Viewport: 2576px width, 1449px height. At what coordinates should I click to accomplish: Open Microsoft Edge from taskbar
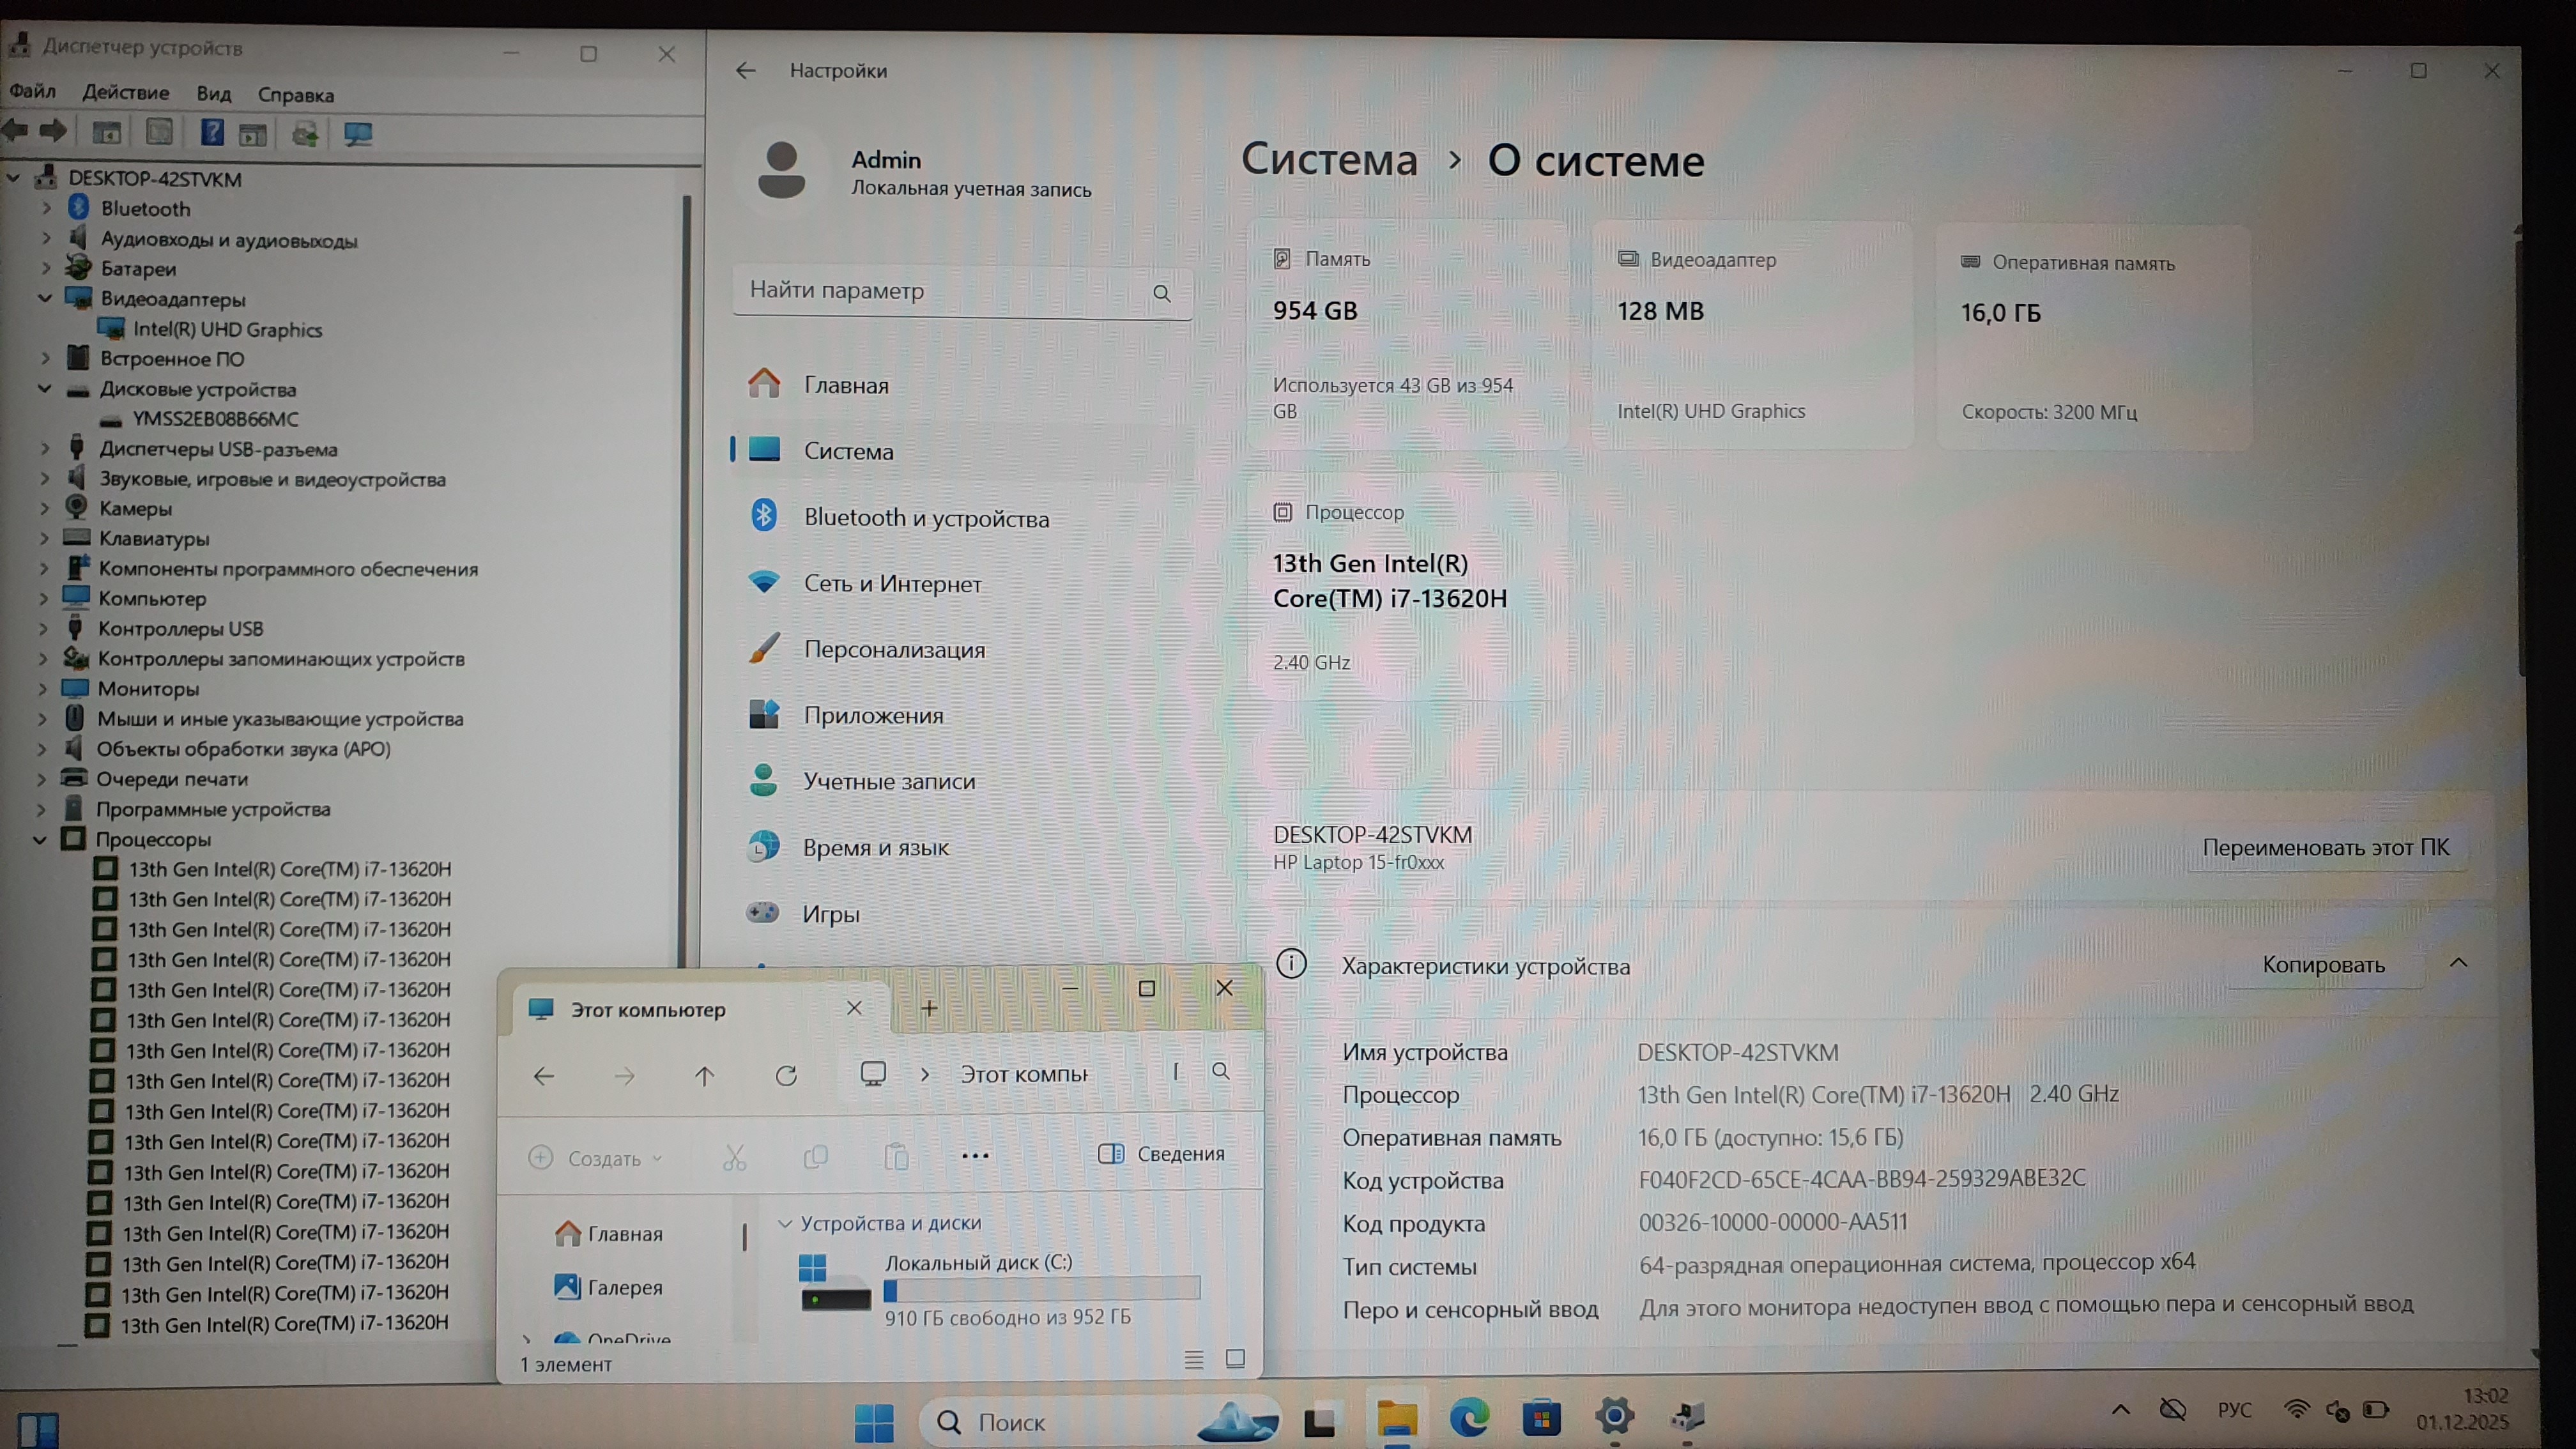1469,1417
